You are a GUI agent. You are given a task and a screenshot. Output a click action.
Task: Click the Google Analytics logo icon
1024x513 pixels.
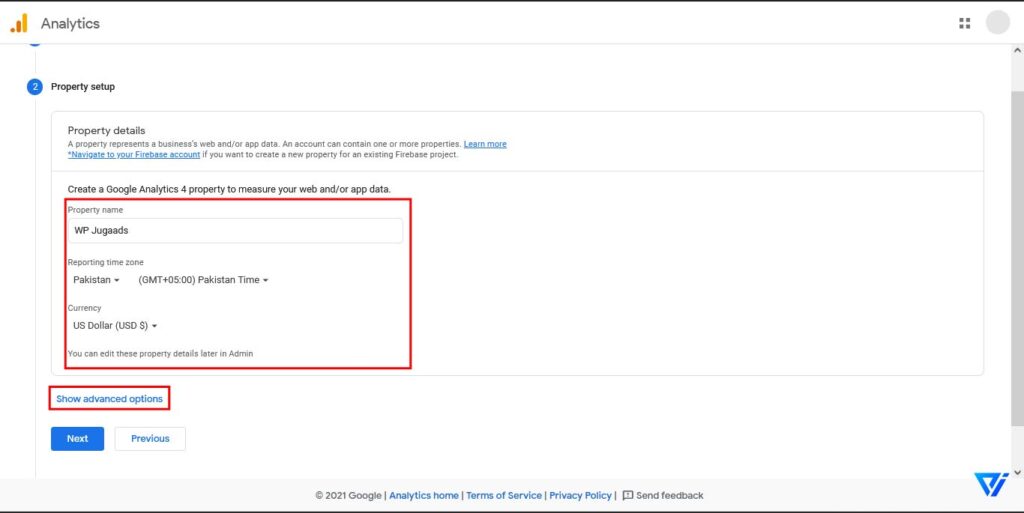click(x=19, y=23)
